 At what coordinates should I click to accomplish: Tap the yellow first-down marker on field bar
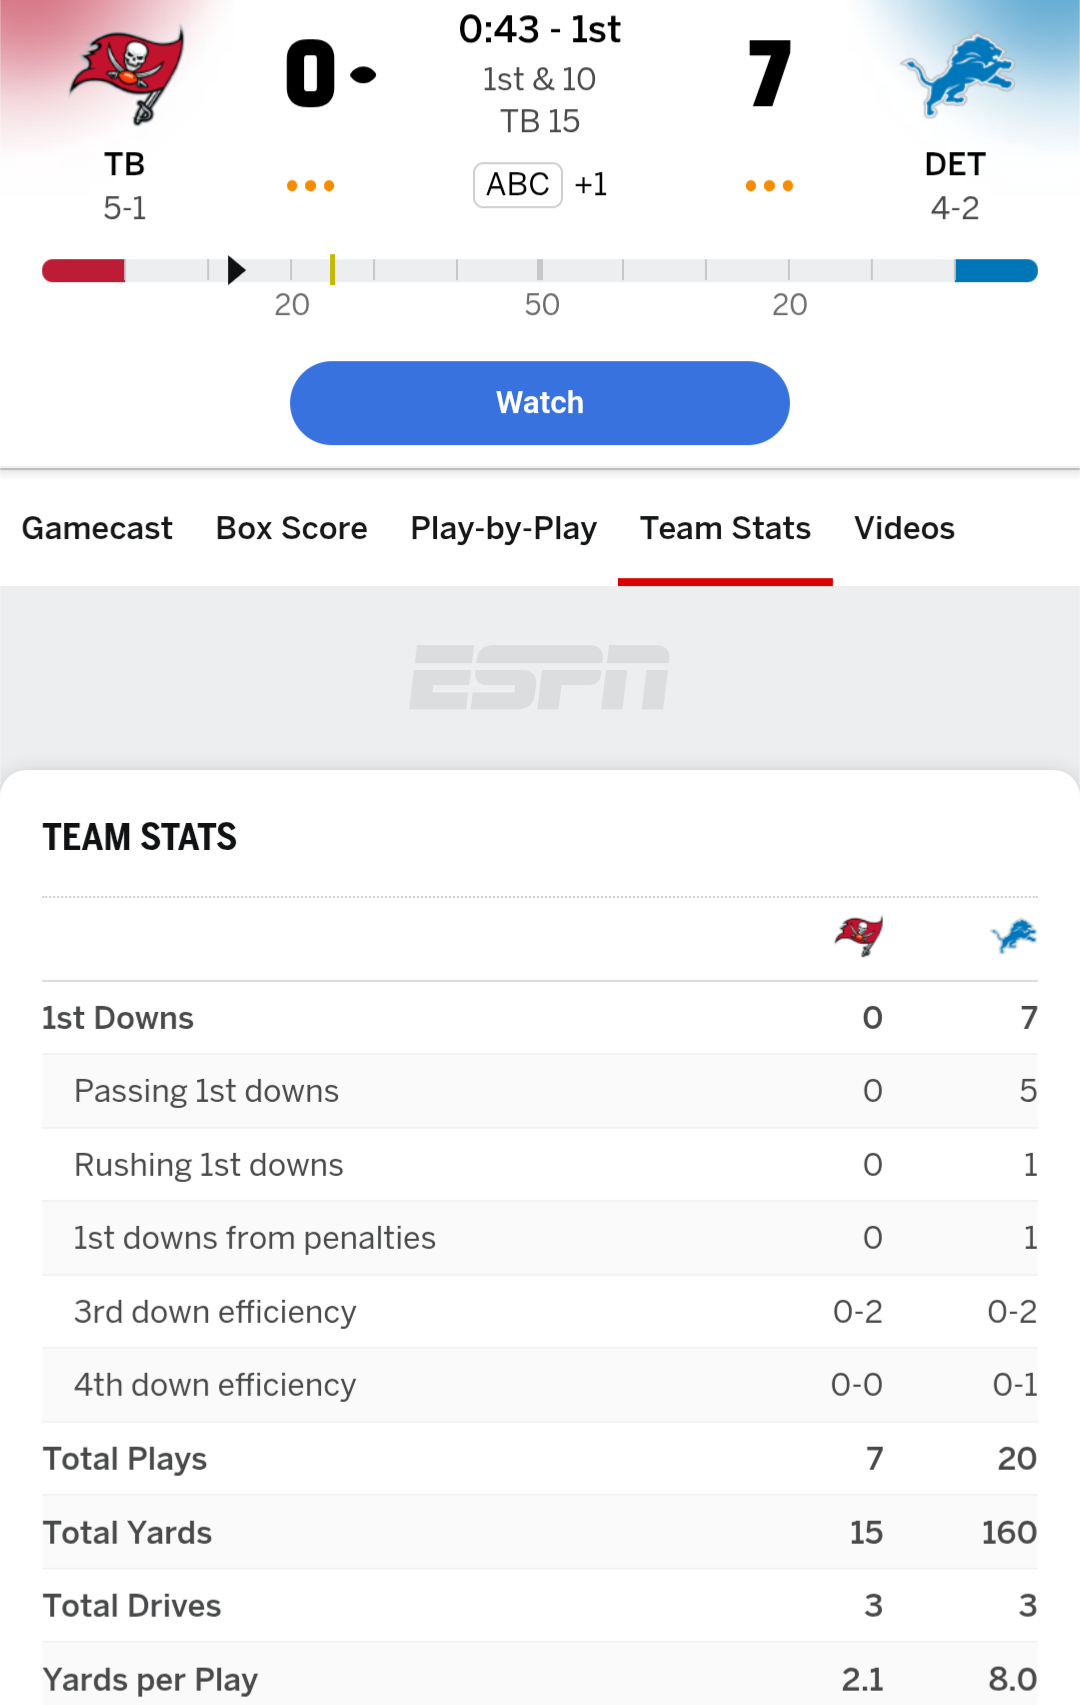332,270
